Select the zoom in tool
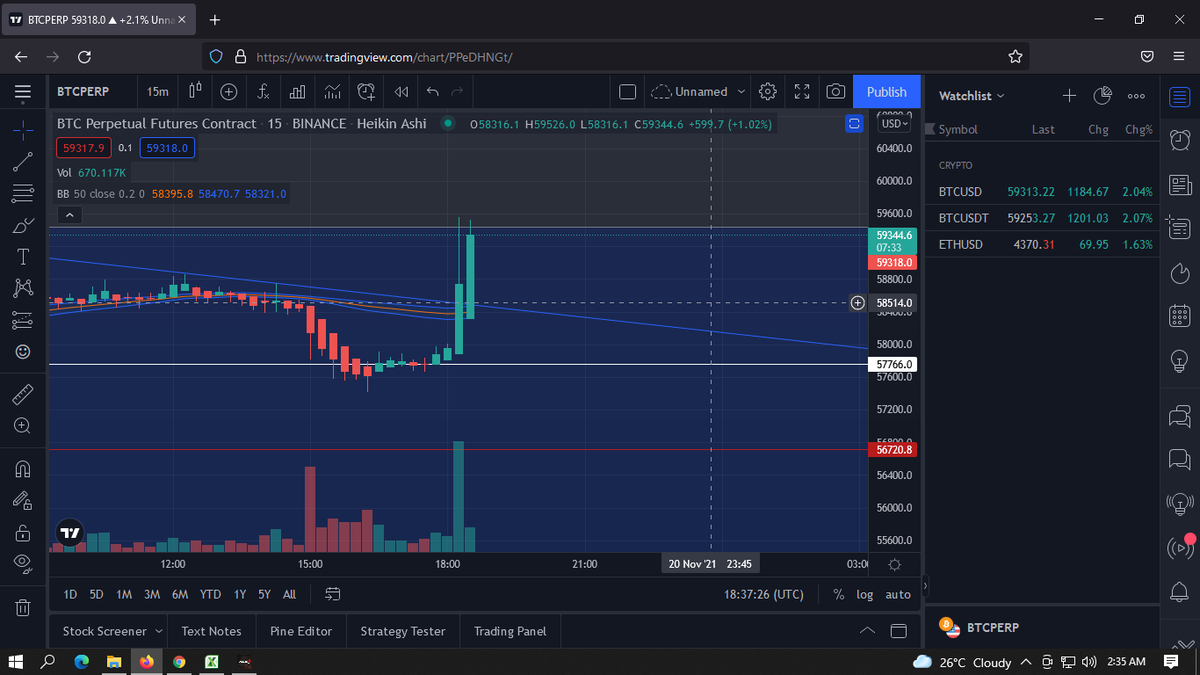Screen dimensions: 1200x675 (22, 426)
